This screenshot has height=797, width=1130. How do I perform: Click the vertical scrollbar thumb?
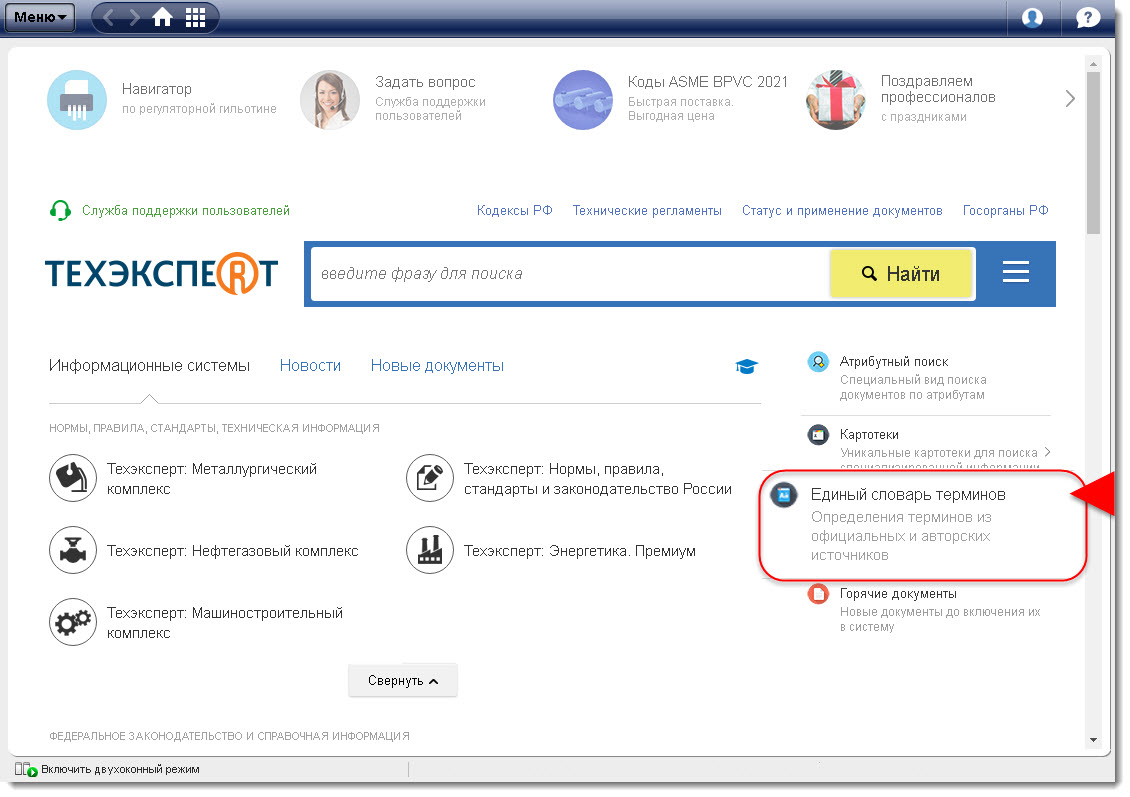coord(1093,153)
